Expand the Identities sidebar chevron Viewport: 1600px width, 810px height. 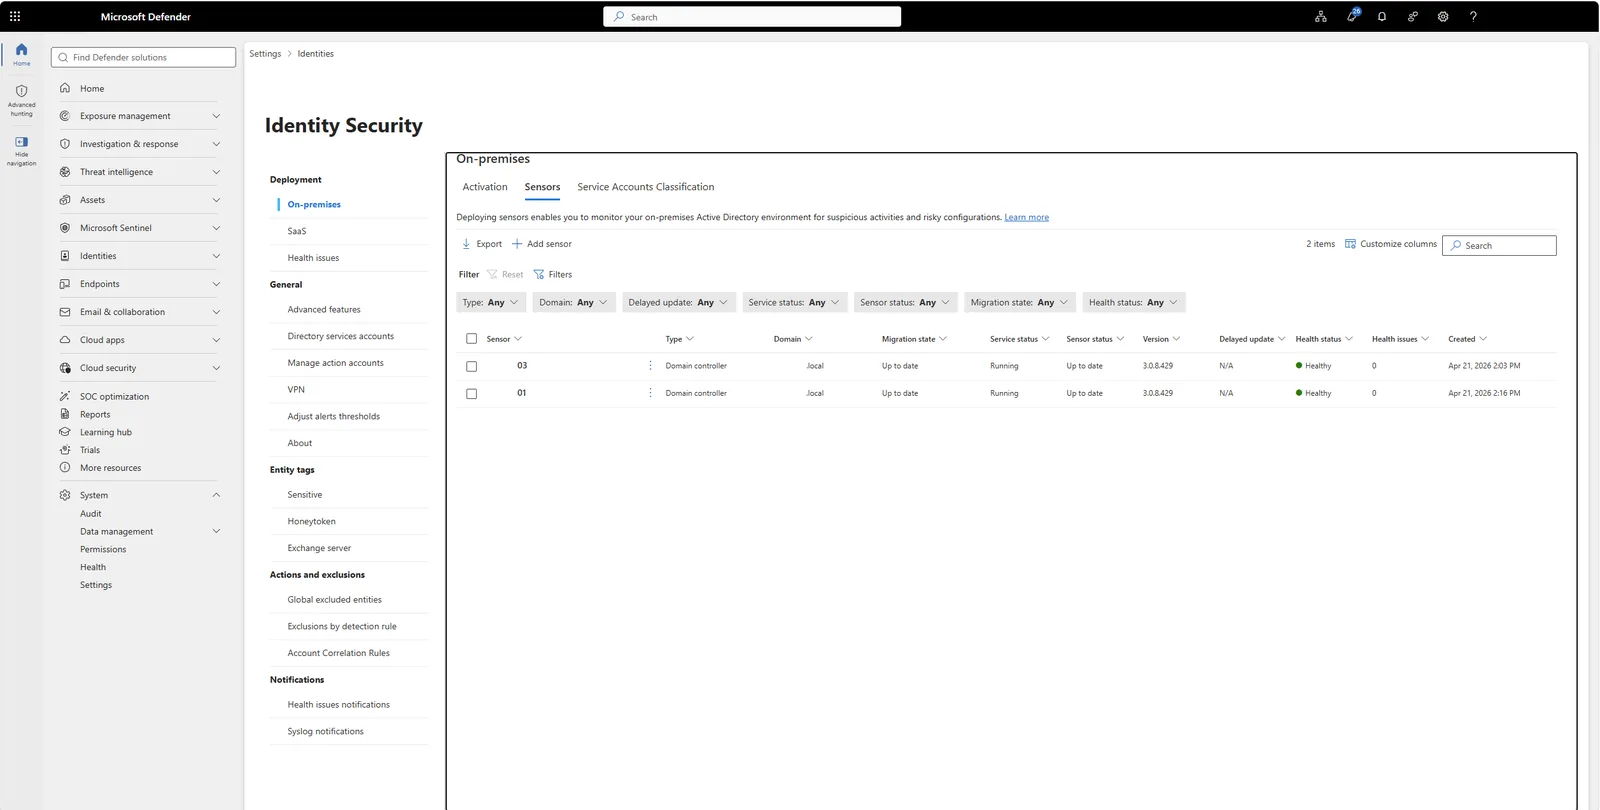[x=216, y=256]
